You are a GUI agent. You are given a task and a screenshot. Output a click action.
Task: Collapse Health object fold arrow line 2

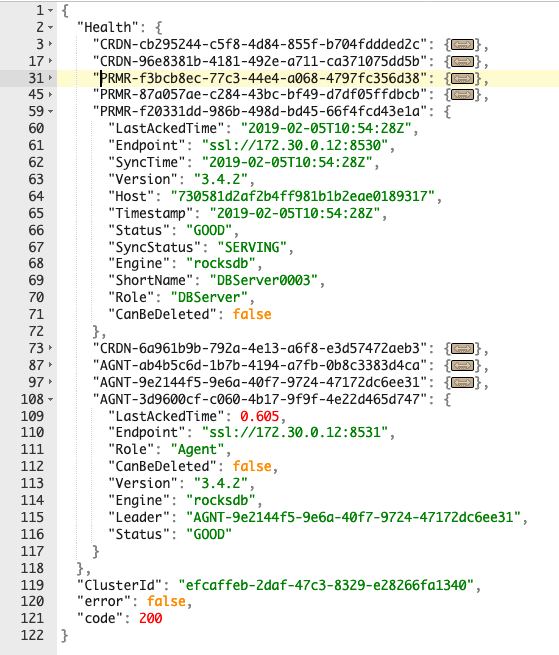pyautogui.click(x=51, y=28)
